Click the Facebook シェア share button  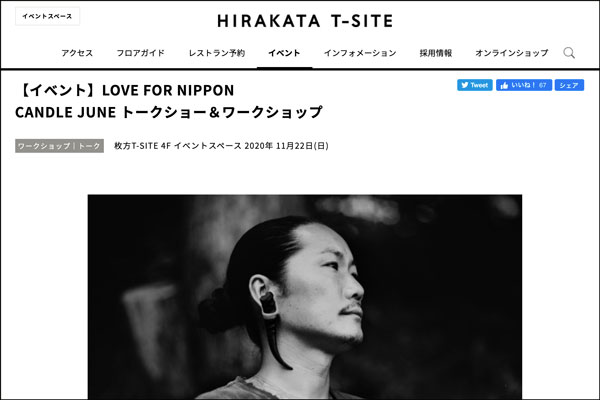(569, 85)
